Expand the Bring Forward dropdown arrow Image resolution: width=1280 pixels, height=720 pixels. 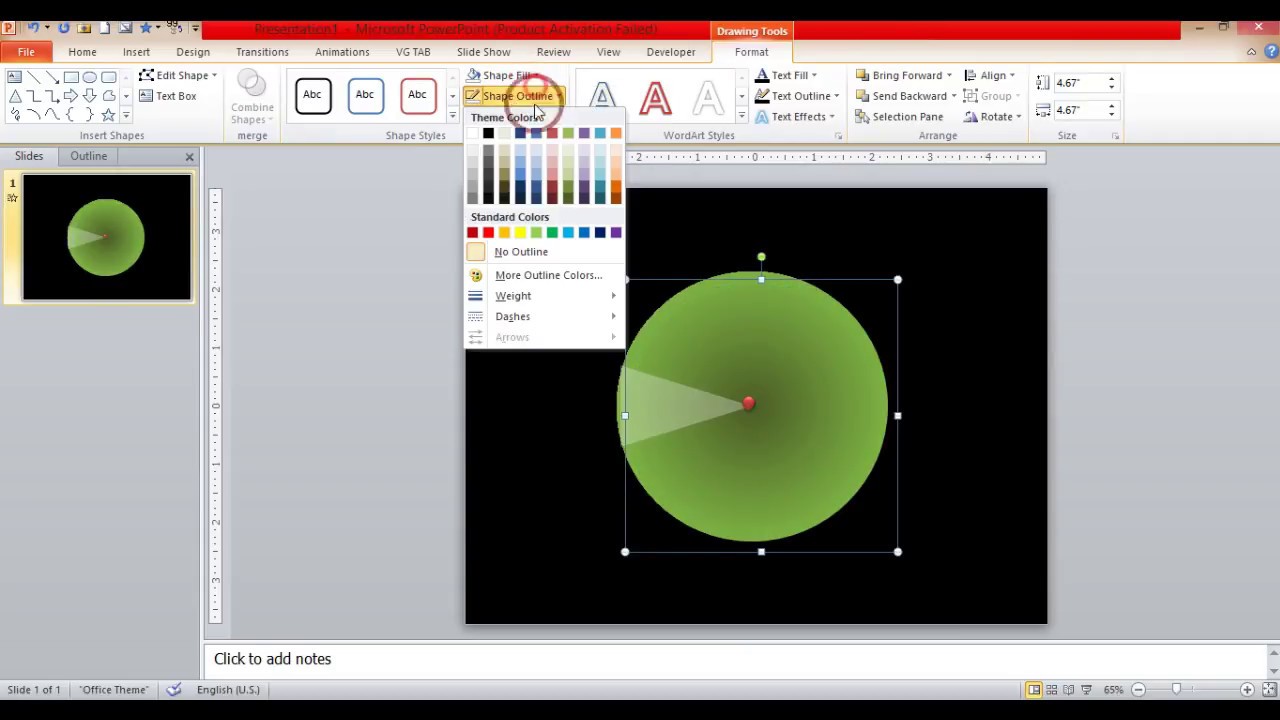click(x=949, y=76)
